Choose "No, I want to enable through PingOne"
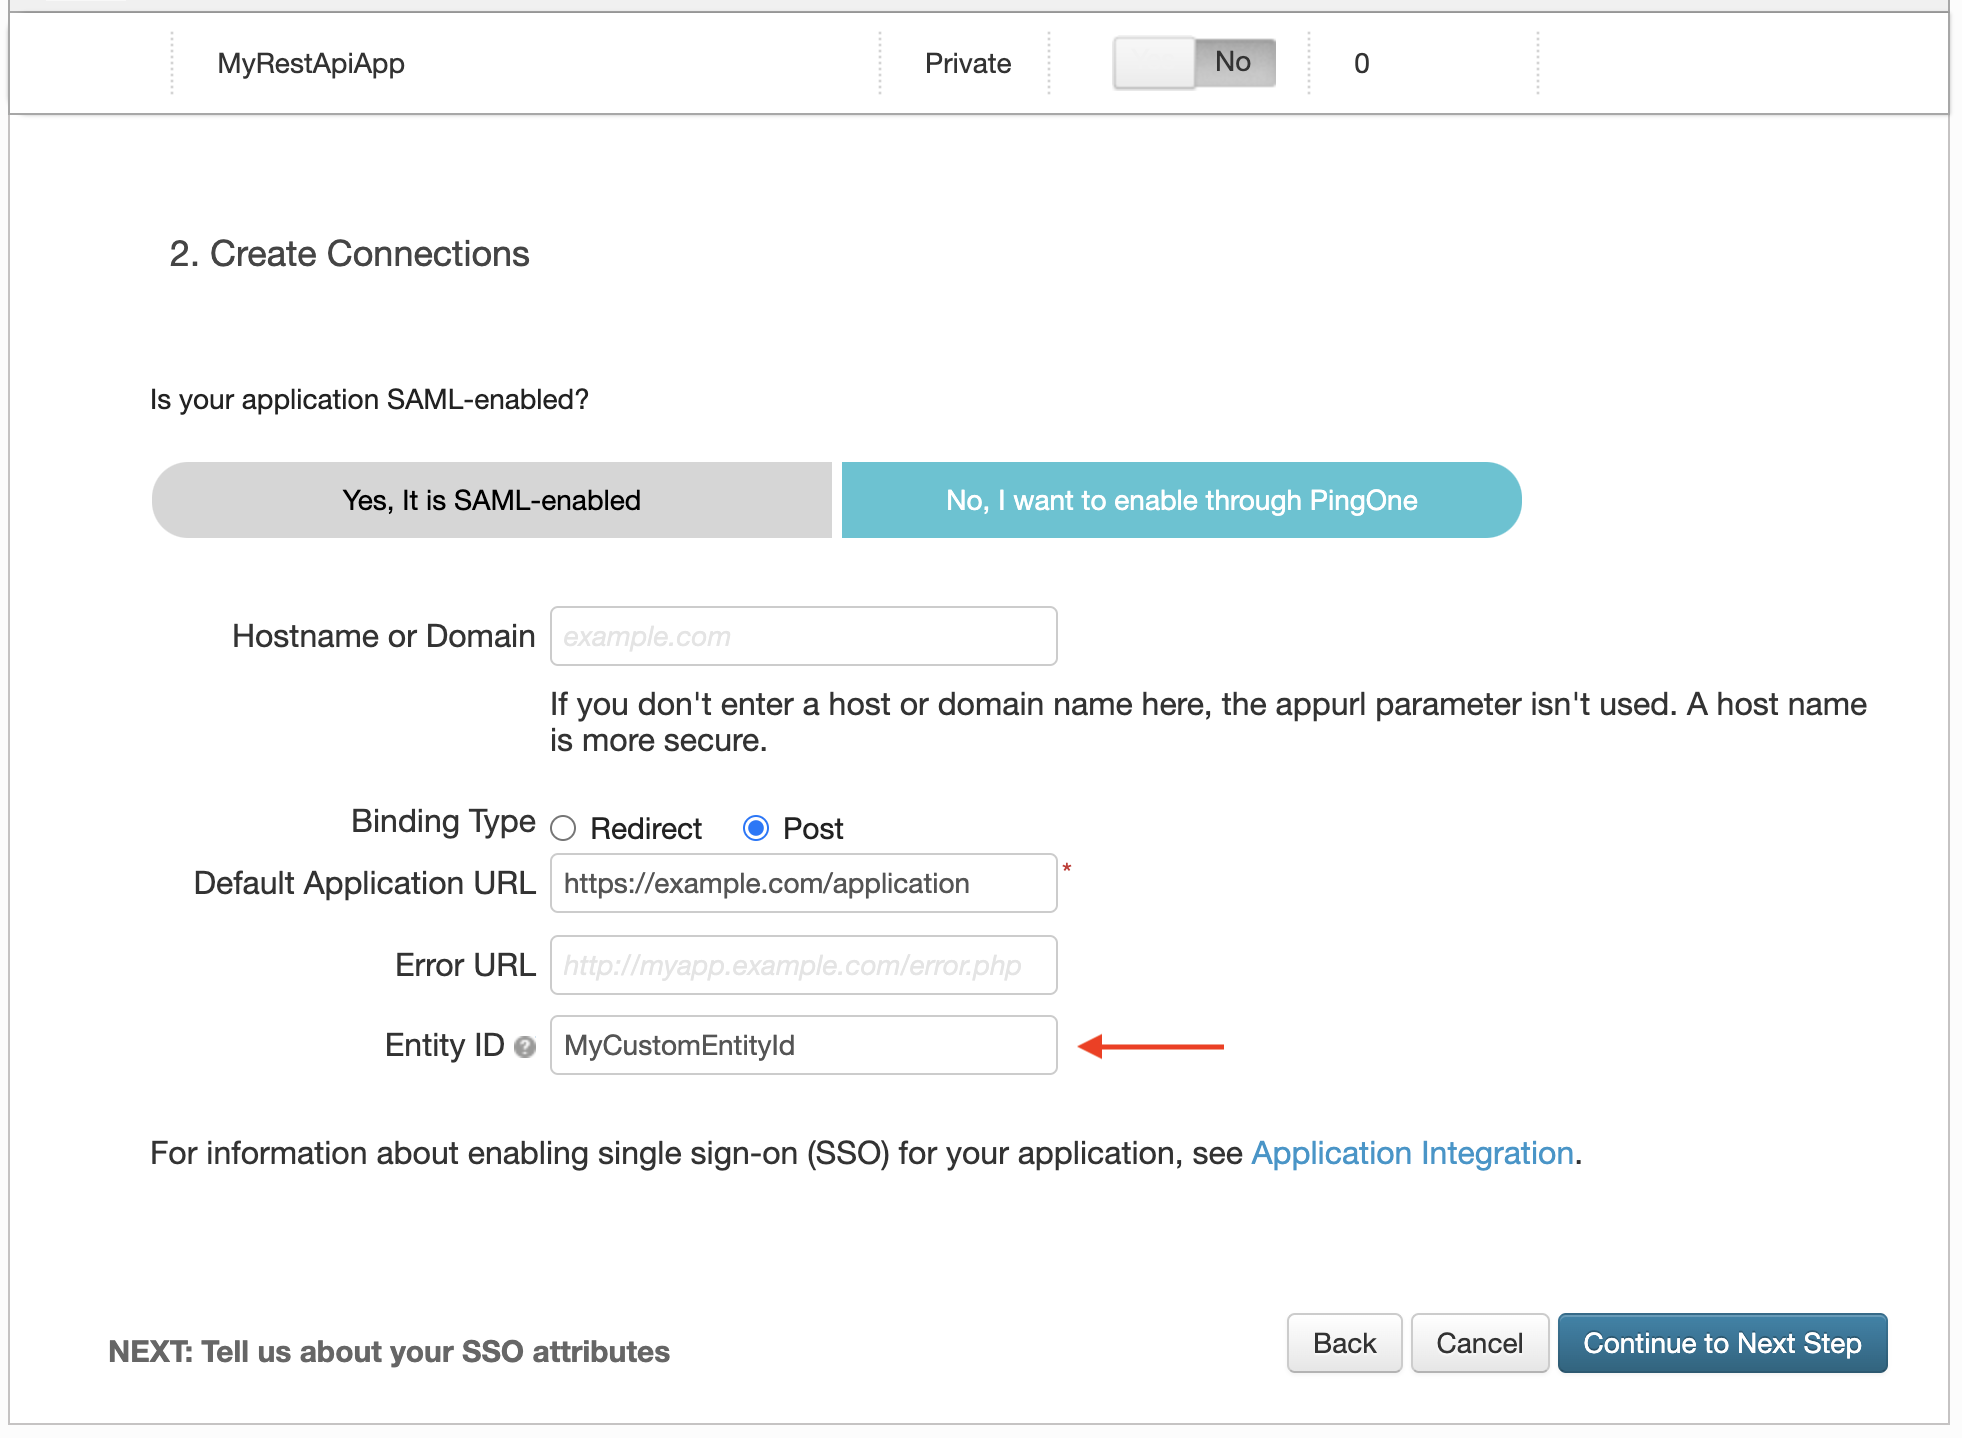The image size is (1962, 1438). 1180,500
